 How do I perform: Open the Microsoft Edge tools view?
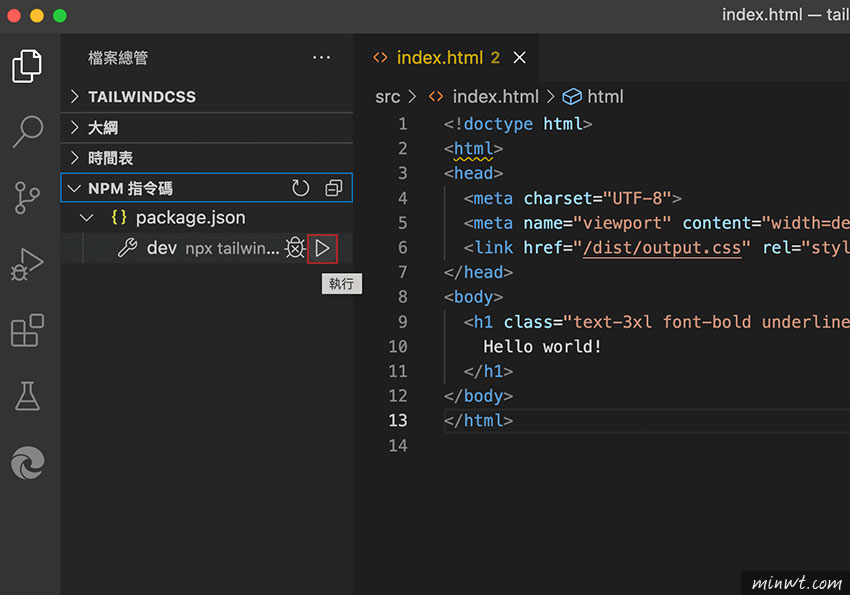(x=27, y=463)
